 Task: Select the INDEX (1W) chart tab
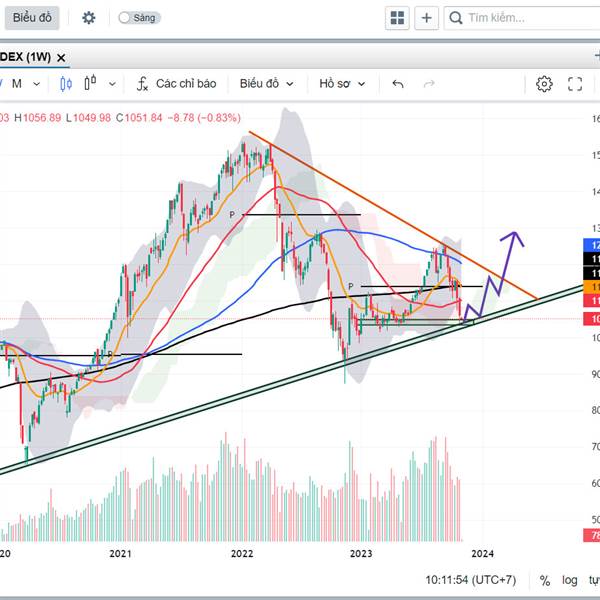(x=26, y=57)
